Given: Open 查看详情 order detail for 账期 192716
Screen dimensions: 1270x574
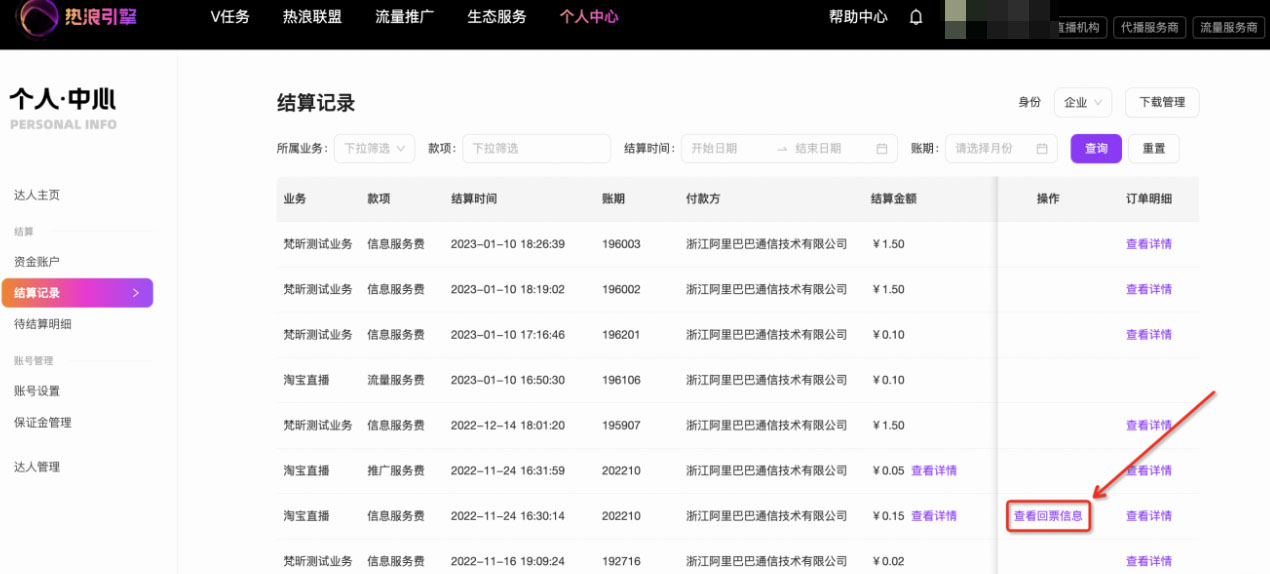Looking at the screenshot, I should click(x=1149, y=561).
